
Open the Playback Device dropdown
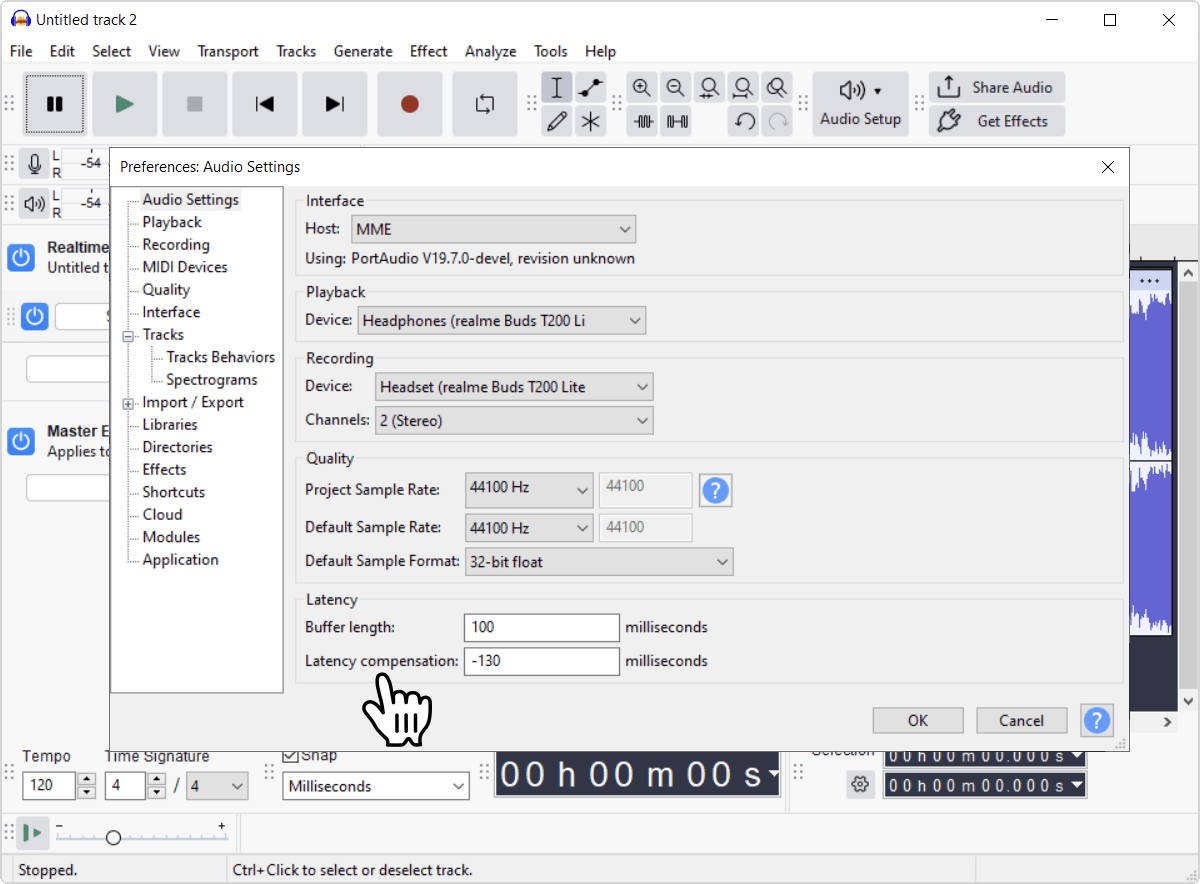click(502, 321)
